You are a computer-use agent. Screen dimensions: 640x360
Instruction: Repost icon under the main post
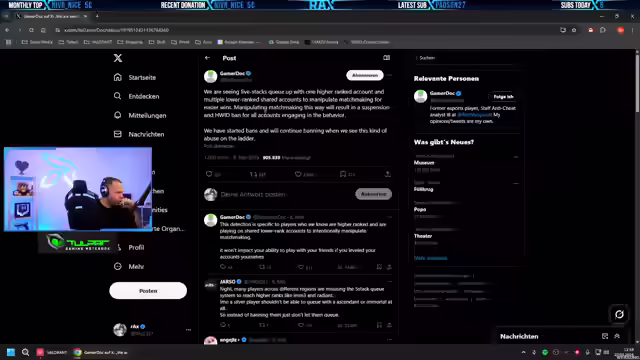[x=253, y=174]
